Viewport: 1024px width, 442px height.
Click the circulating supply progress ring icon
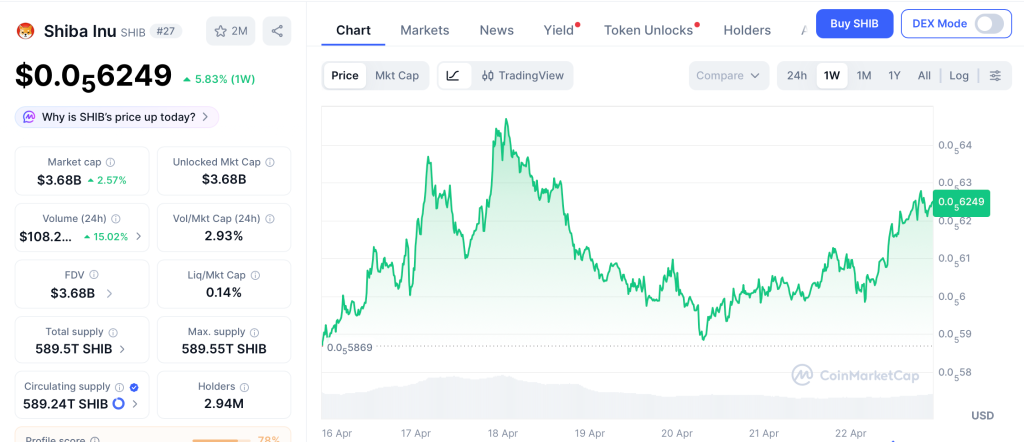point(118,404)
